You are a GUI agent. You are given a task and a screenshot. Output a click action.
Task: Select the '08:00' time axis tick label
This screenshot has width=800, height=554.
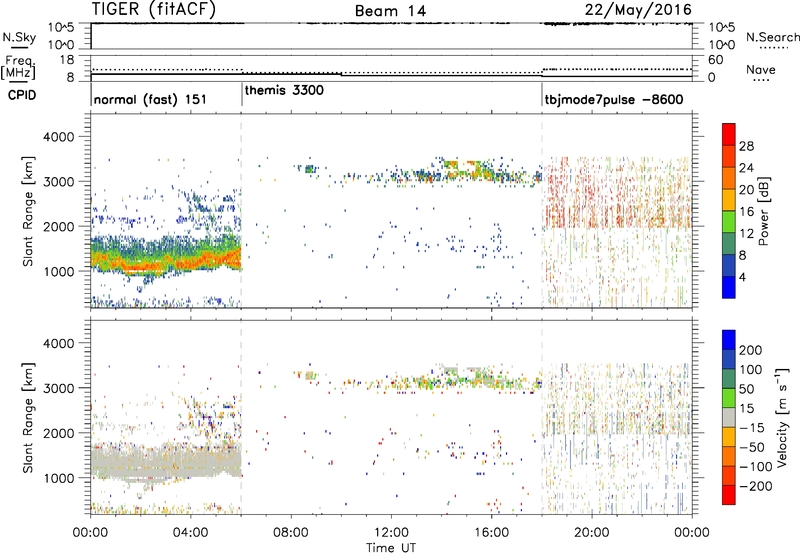[291, 533]
